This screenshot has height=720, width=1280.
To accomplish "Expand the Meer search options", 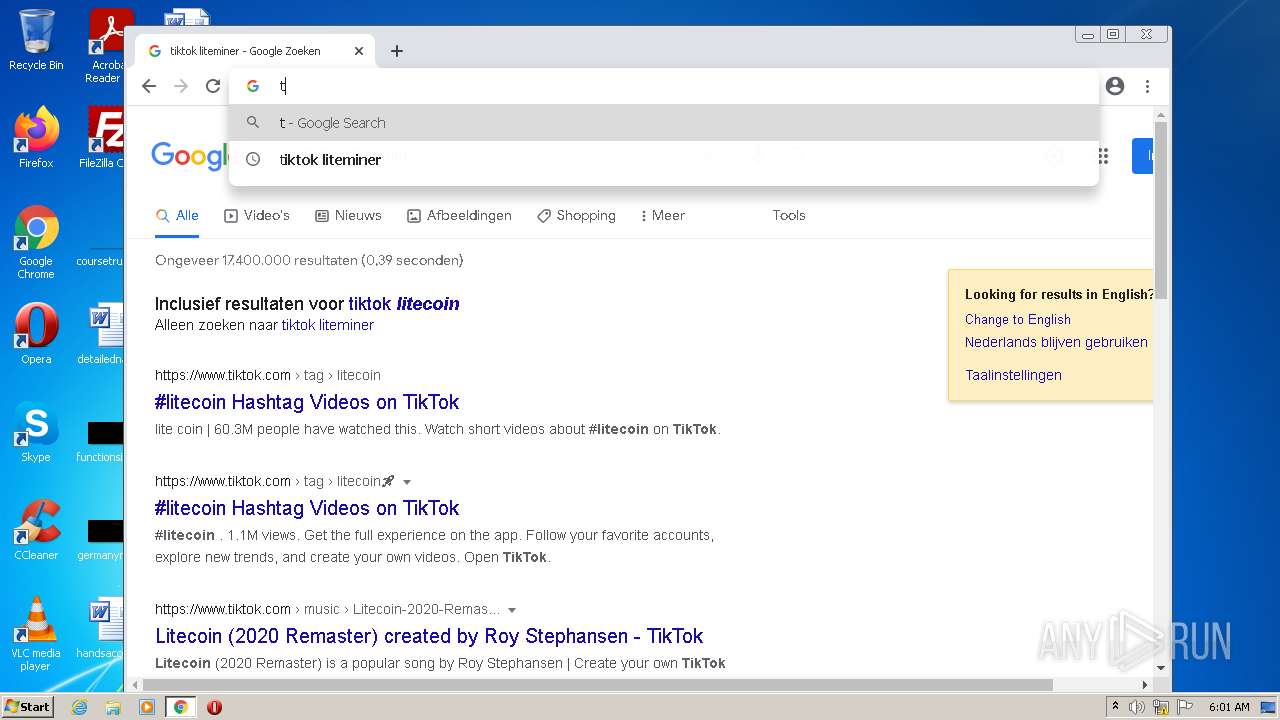I will (662, 215).
